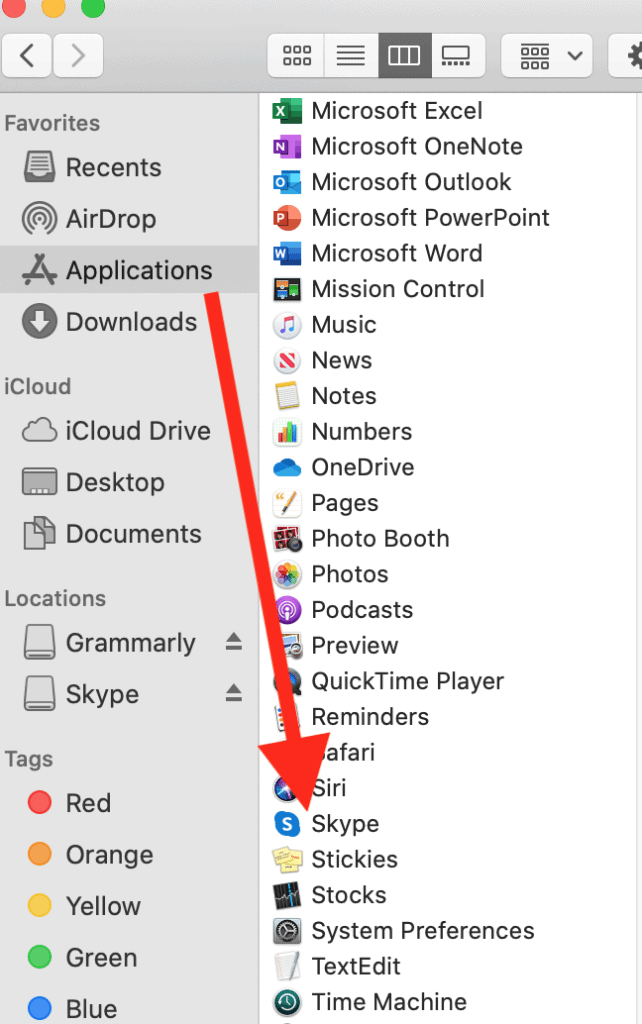Select System Preferences in the list
The height and width of the screenshot is (1024, 642).
coord(422,931)
